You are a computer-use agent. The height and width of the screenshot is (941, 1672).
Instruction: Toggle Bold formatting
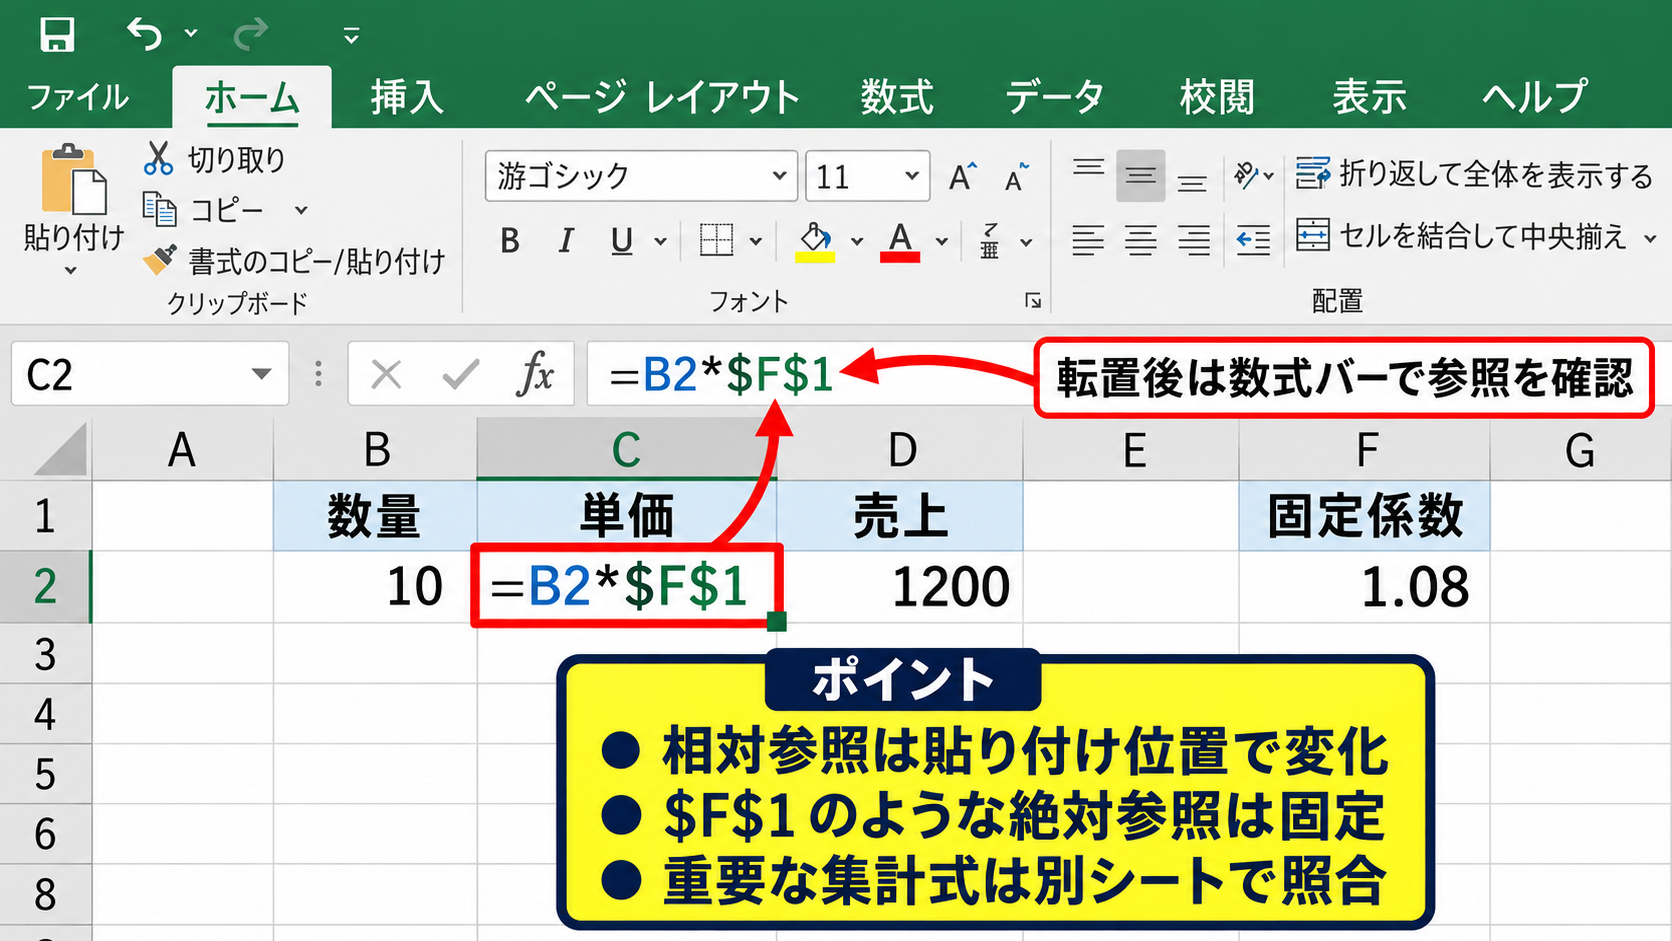[510, 240]
